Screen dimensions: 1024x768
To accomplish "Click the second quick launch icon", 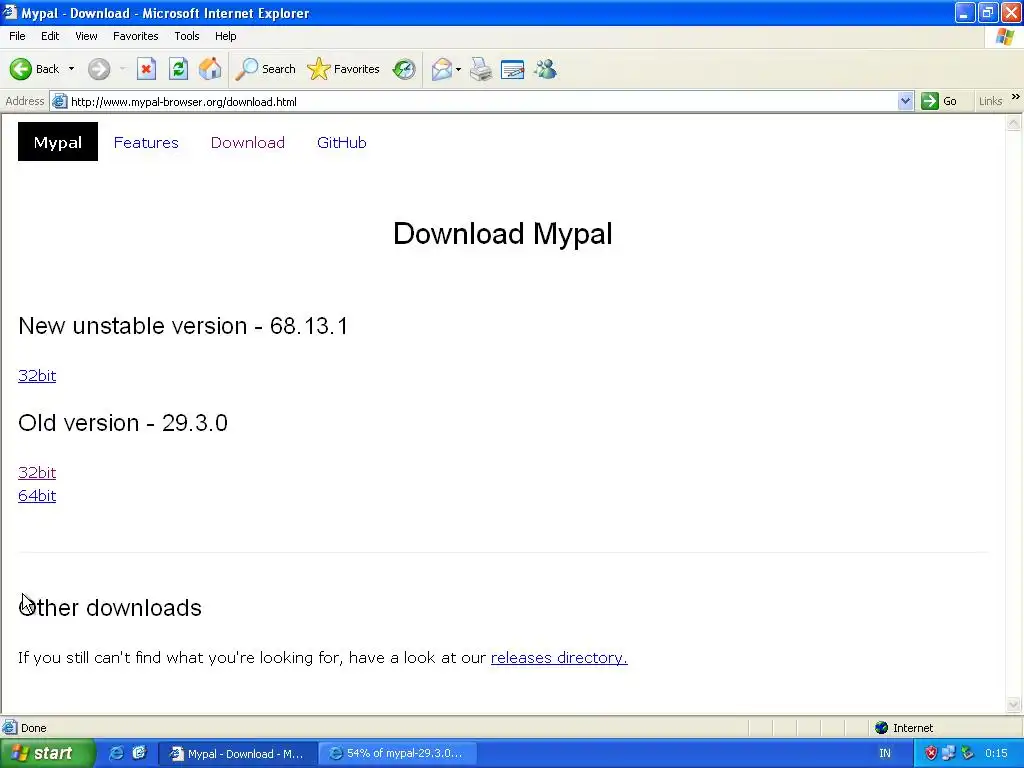I will (139, 753).
